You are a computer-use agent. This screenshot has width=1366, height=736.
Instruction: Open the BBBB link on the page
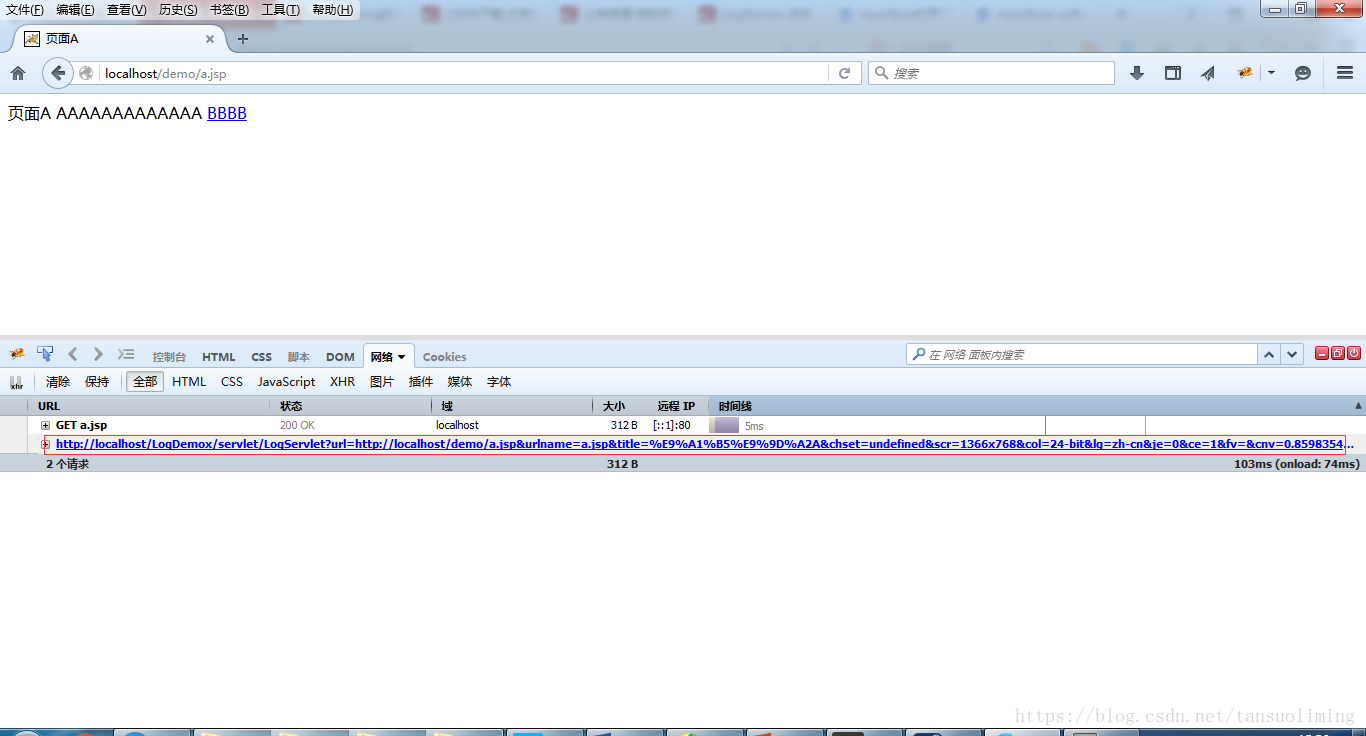coord(227,114)
